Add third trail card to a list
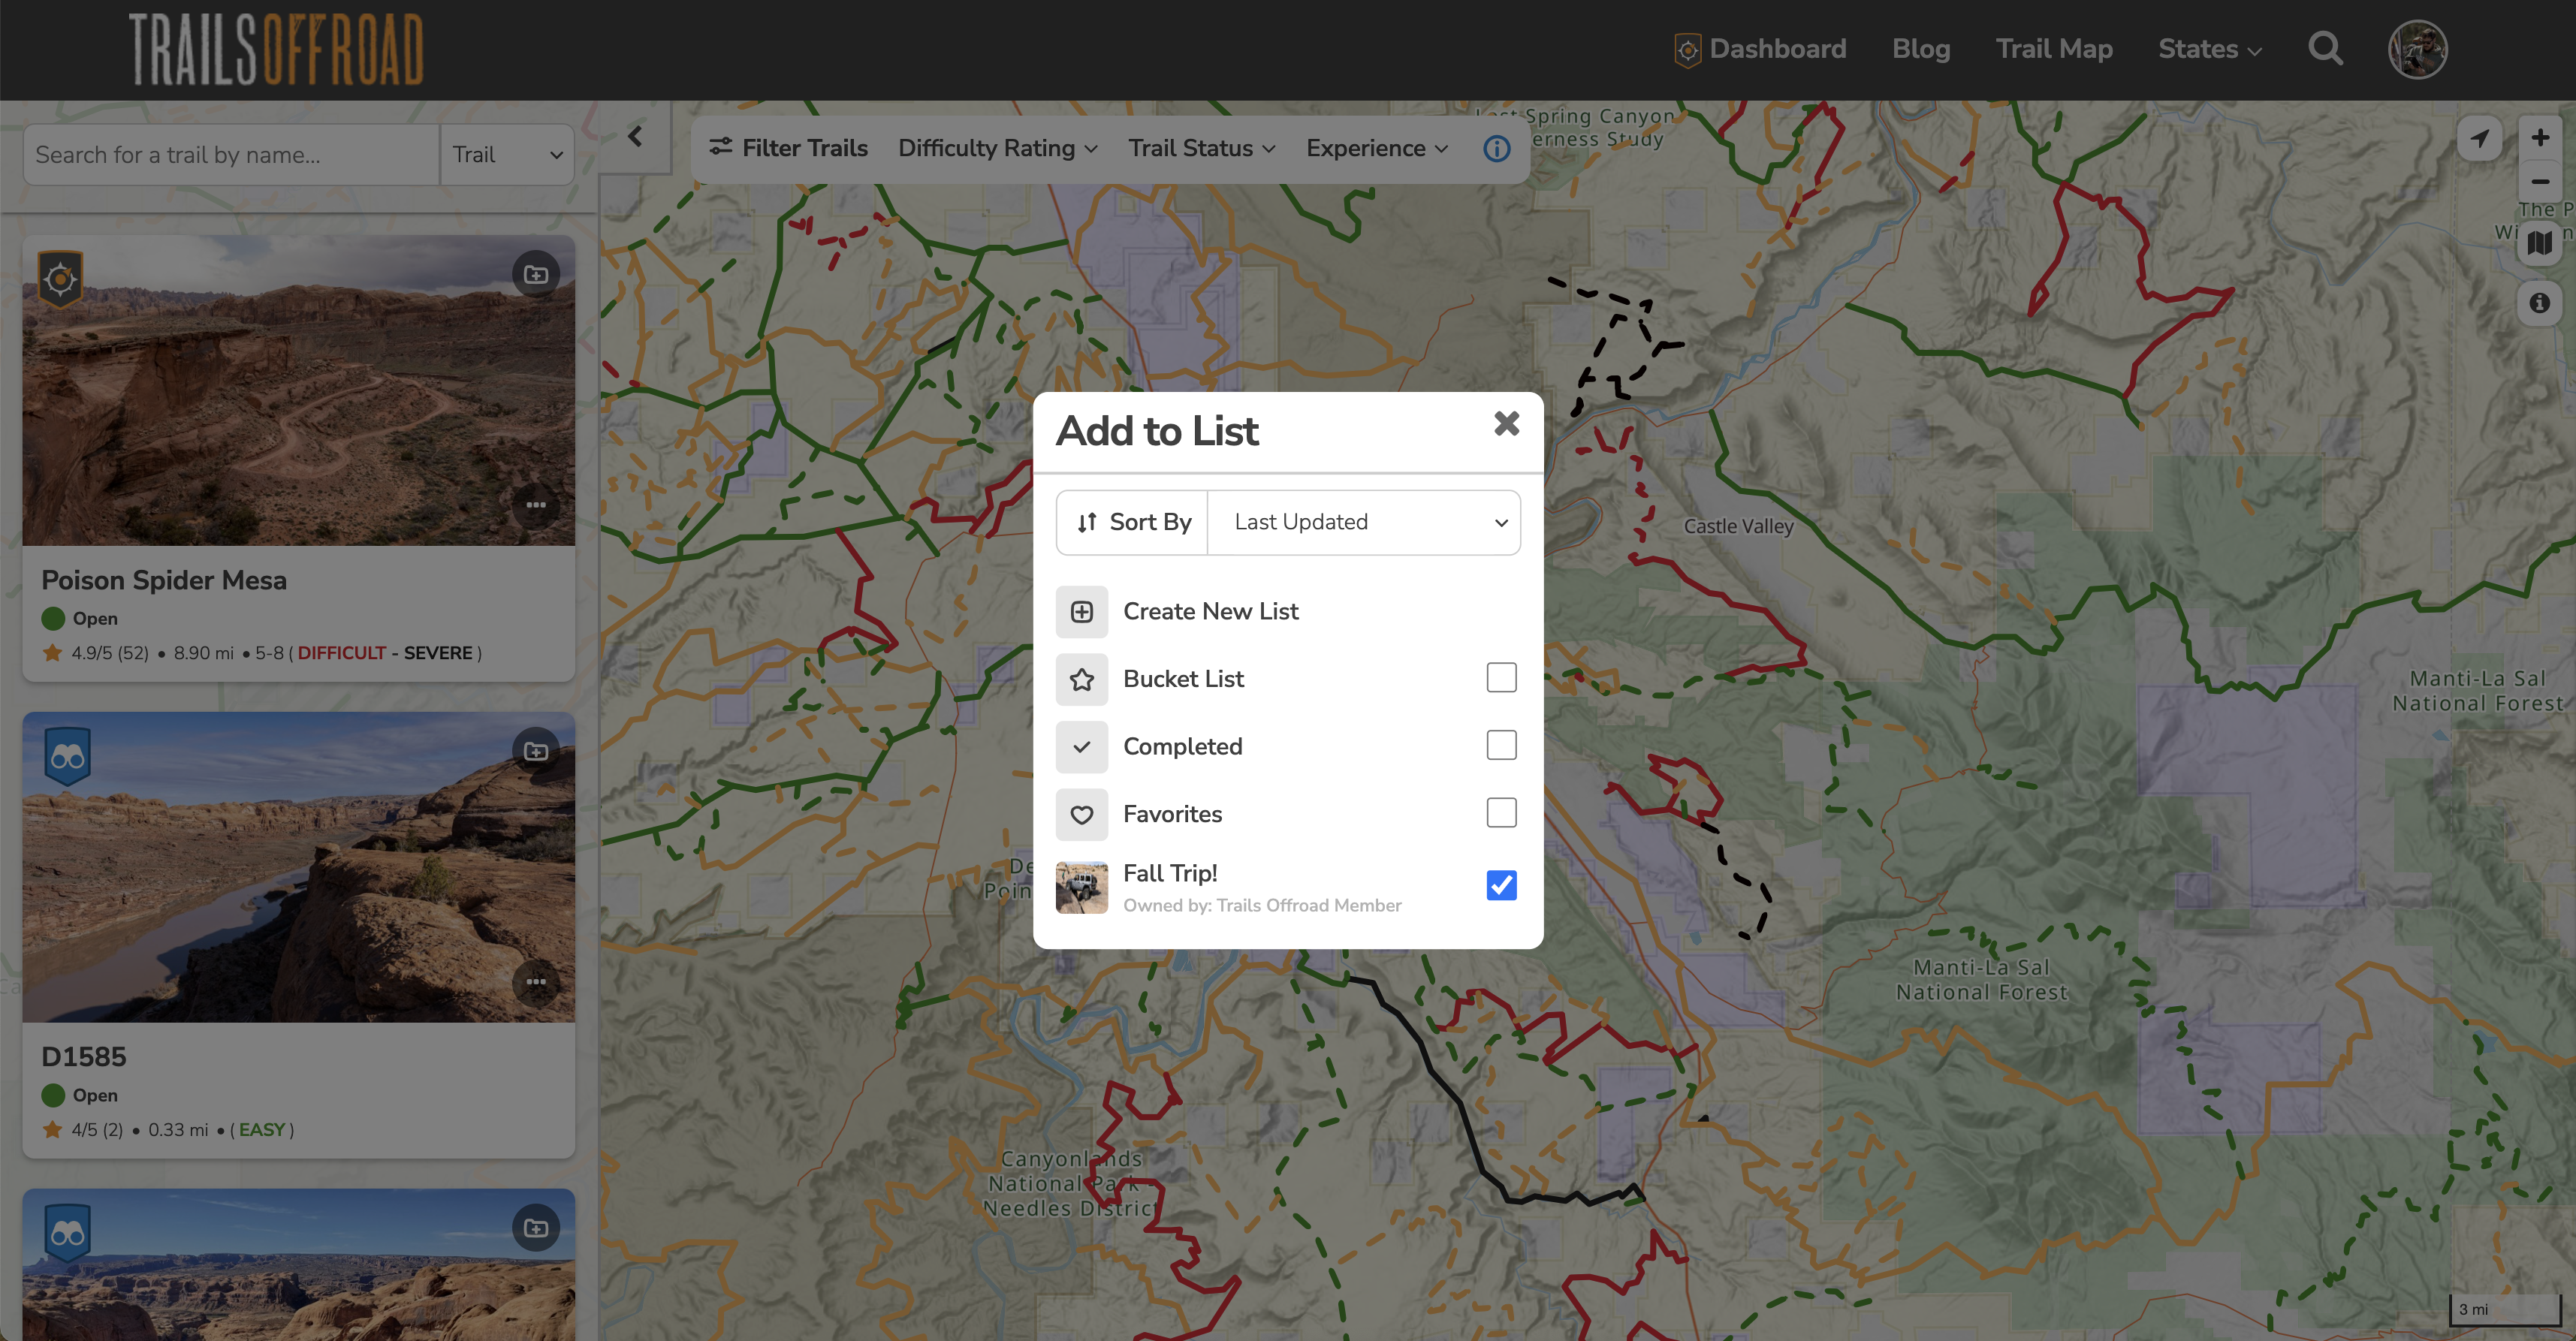The height and width of the screenshot is (1341, 2576). click(536, 1228)
